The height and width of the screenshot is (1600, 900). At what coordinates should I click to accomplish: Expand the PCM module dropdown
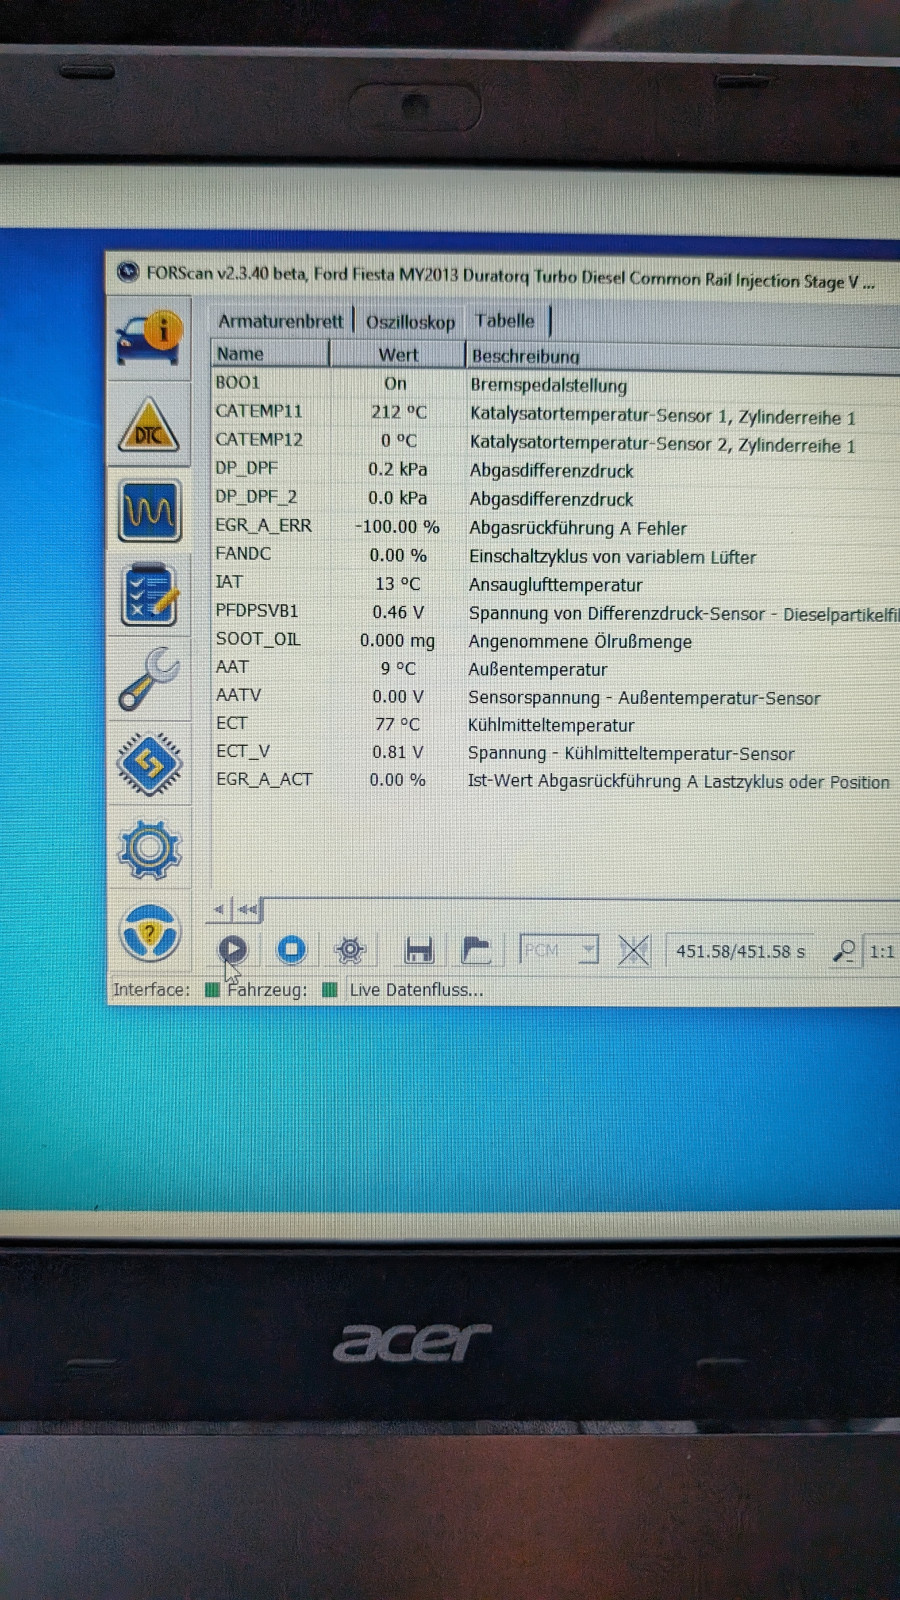588,950
